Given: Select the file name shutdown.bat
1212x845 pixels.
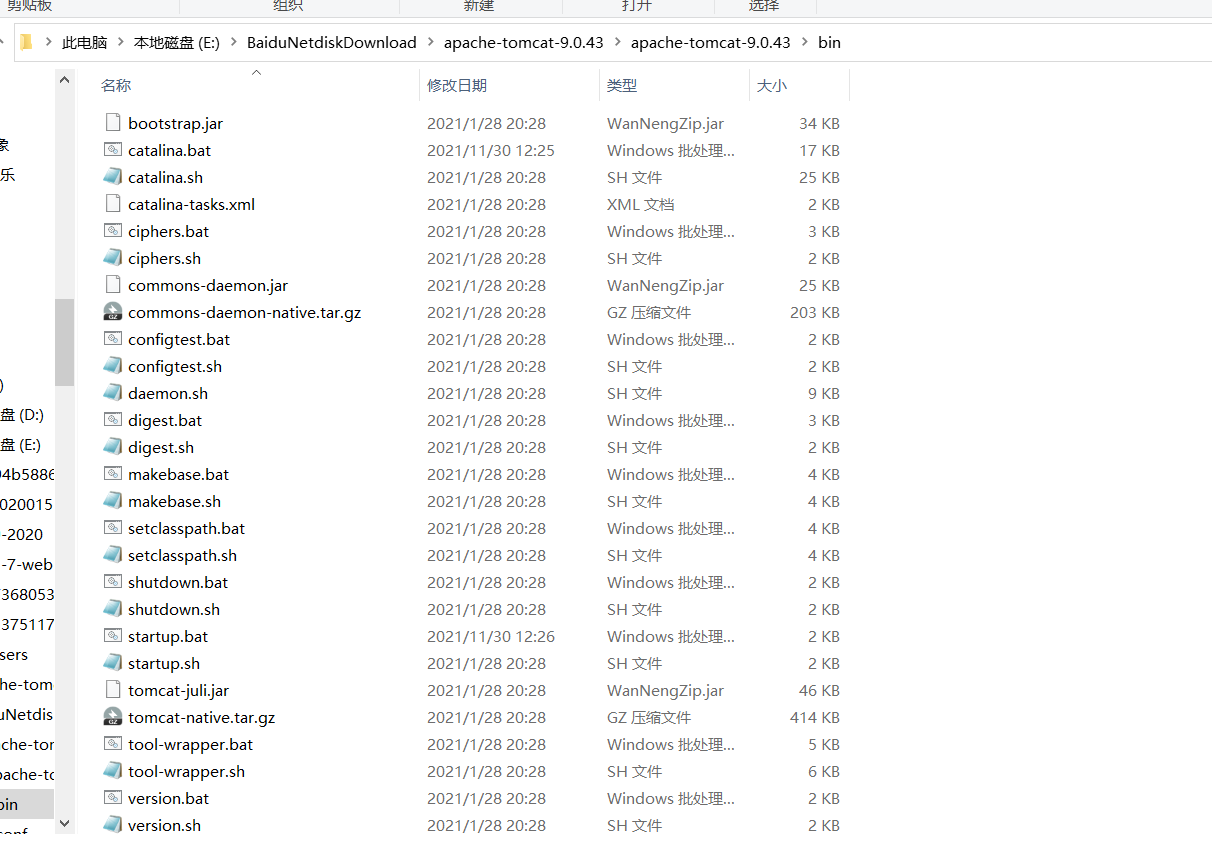Looking at the screenshot, I should [178, 582].
